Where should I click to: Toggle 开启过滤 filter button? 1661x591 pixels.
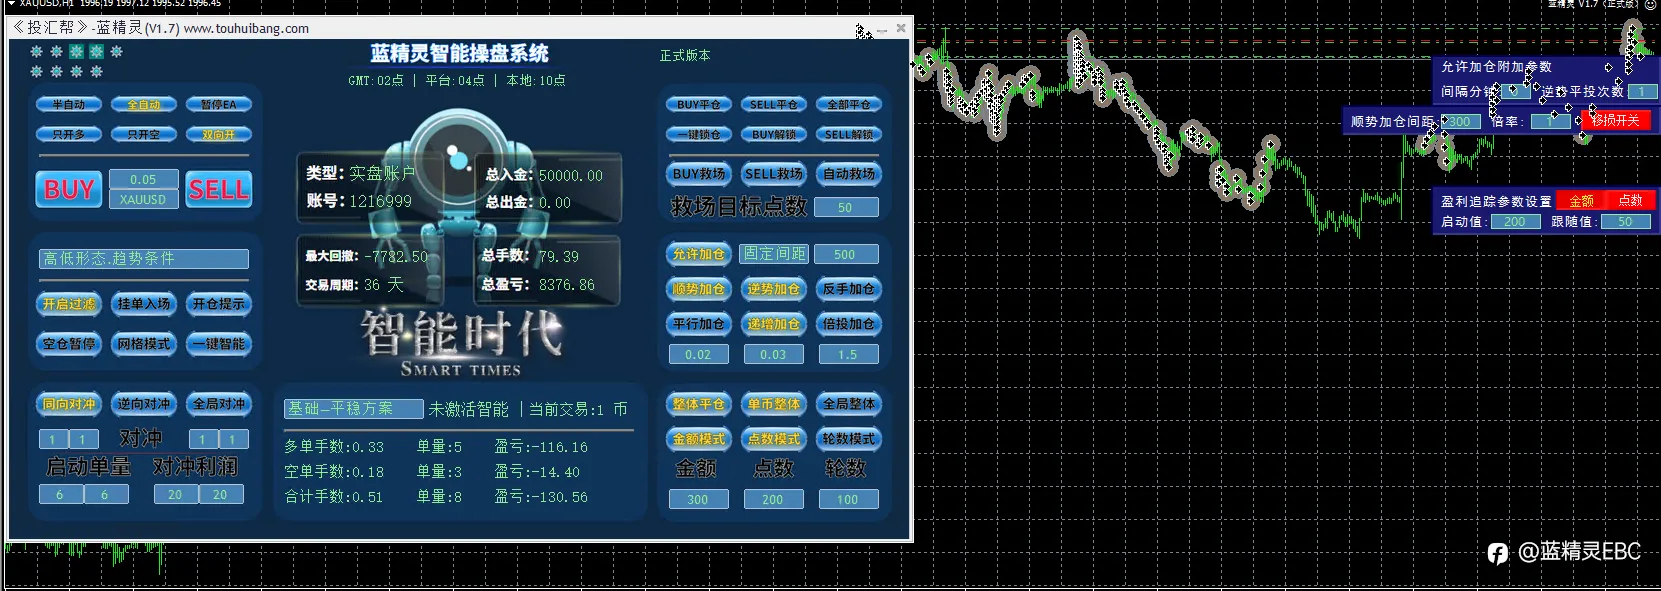(x=69, y=304)
